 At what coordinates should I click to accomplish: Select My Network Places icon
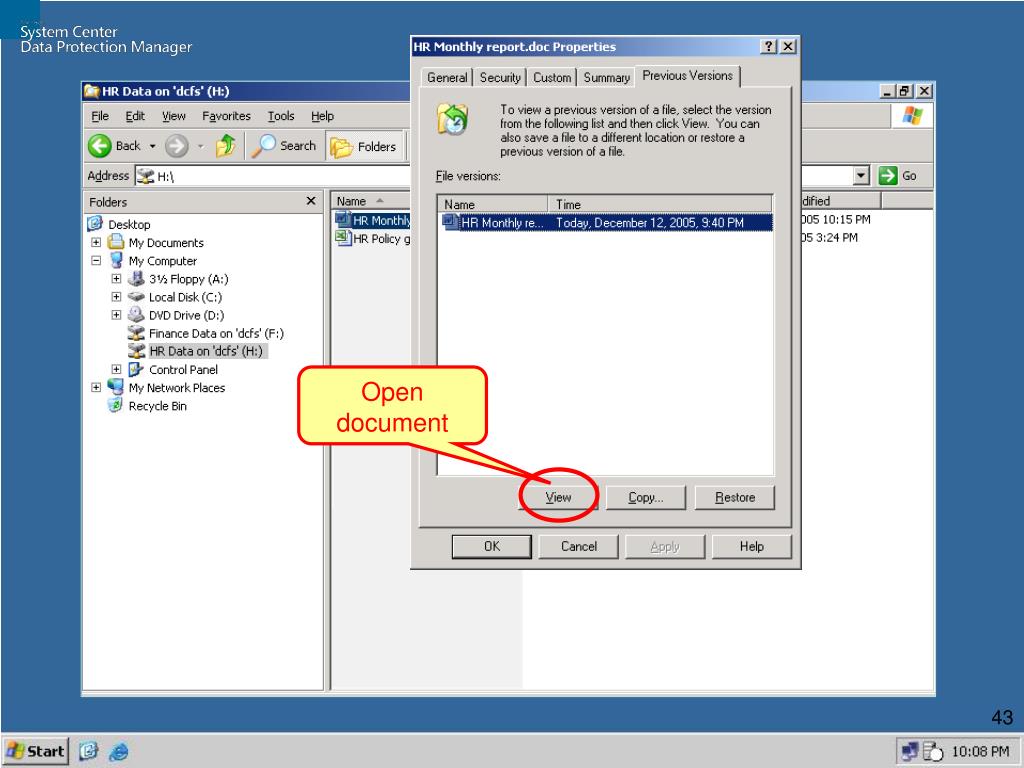(x=116, y=387)
